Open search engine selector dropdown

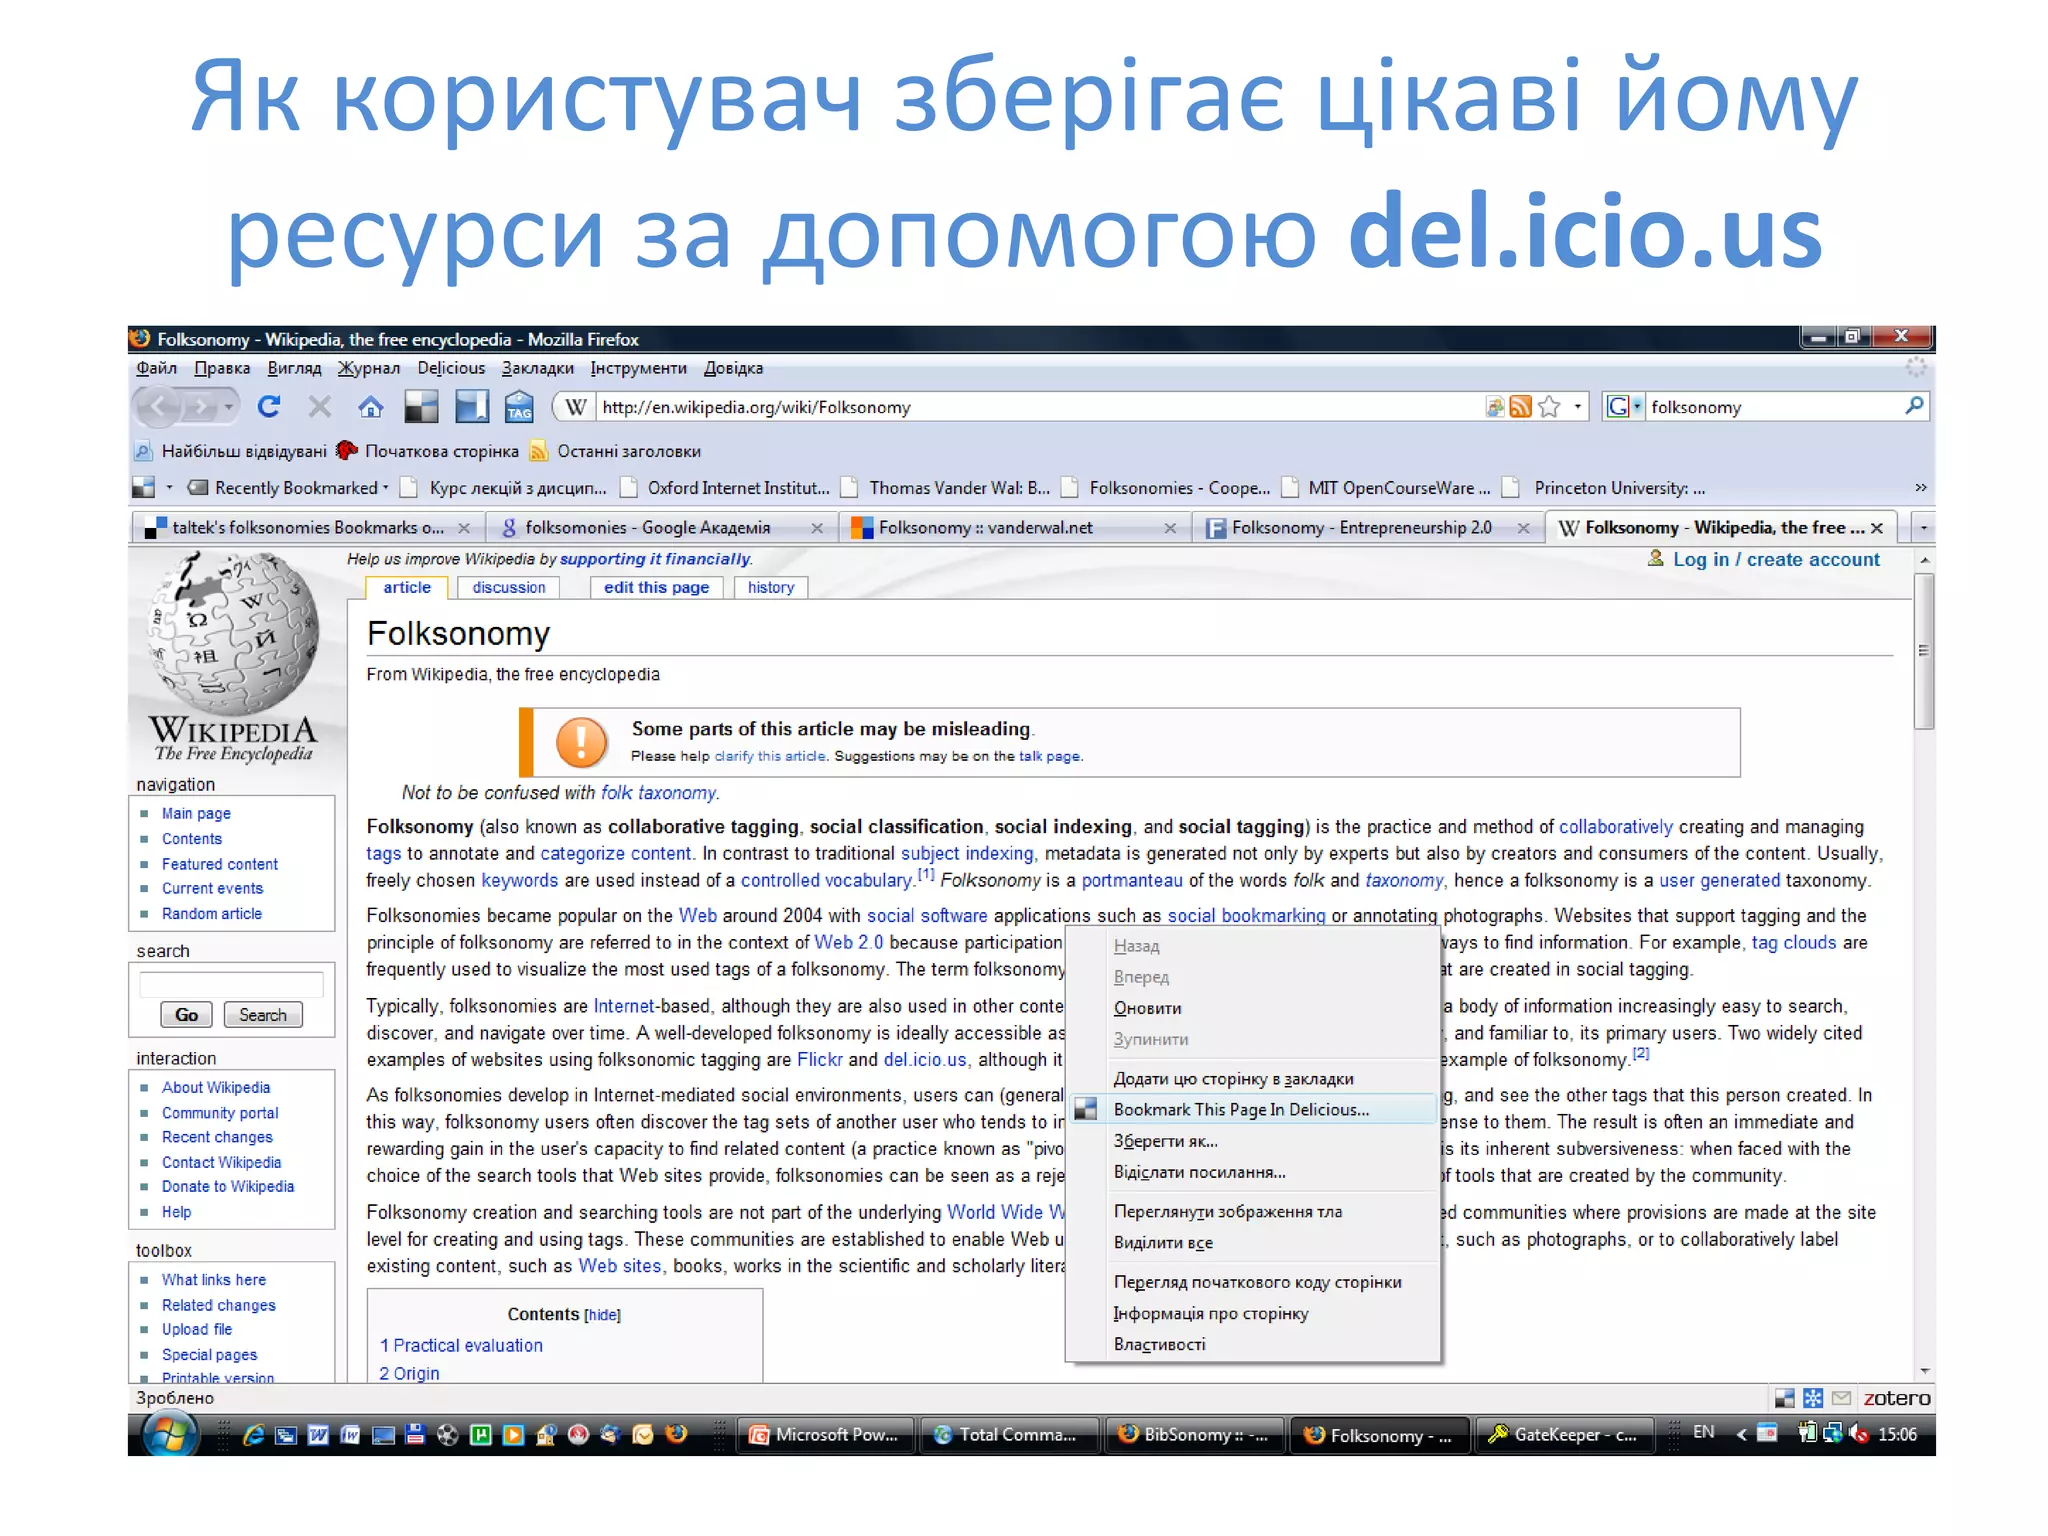(x=1637, y=406)
